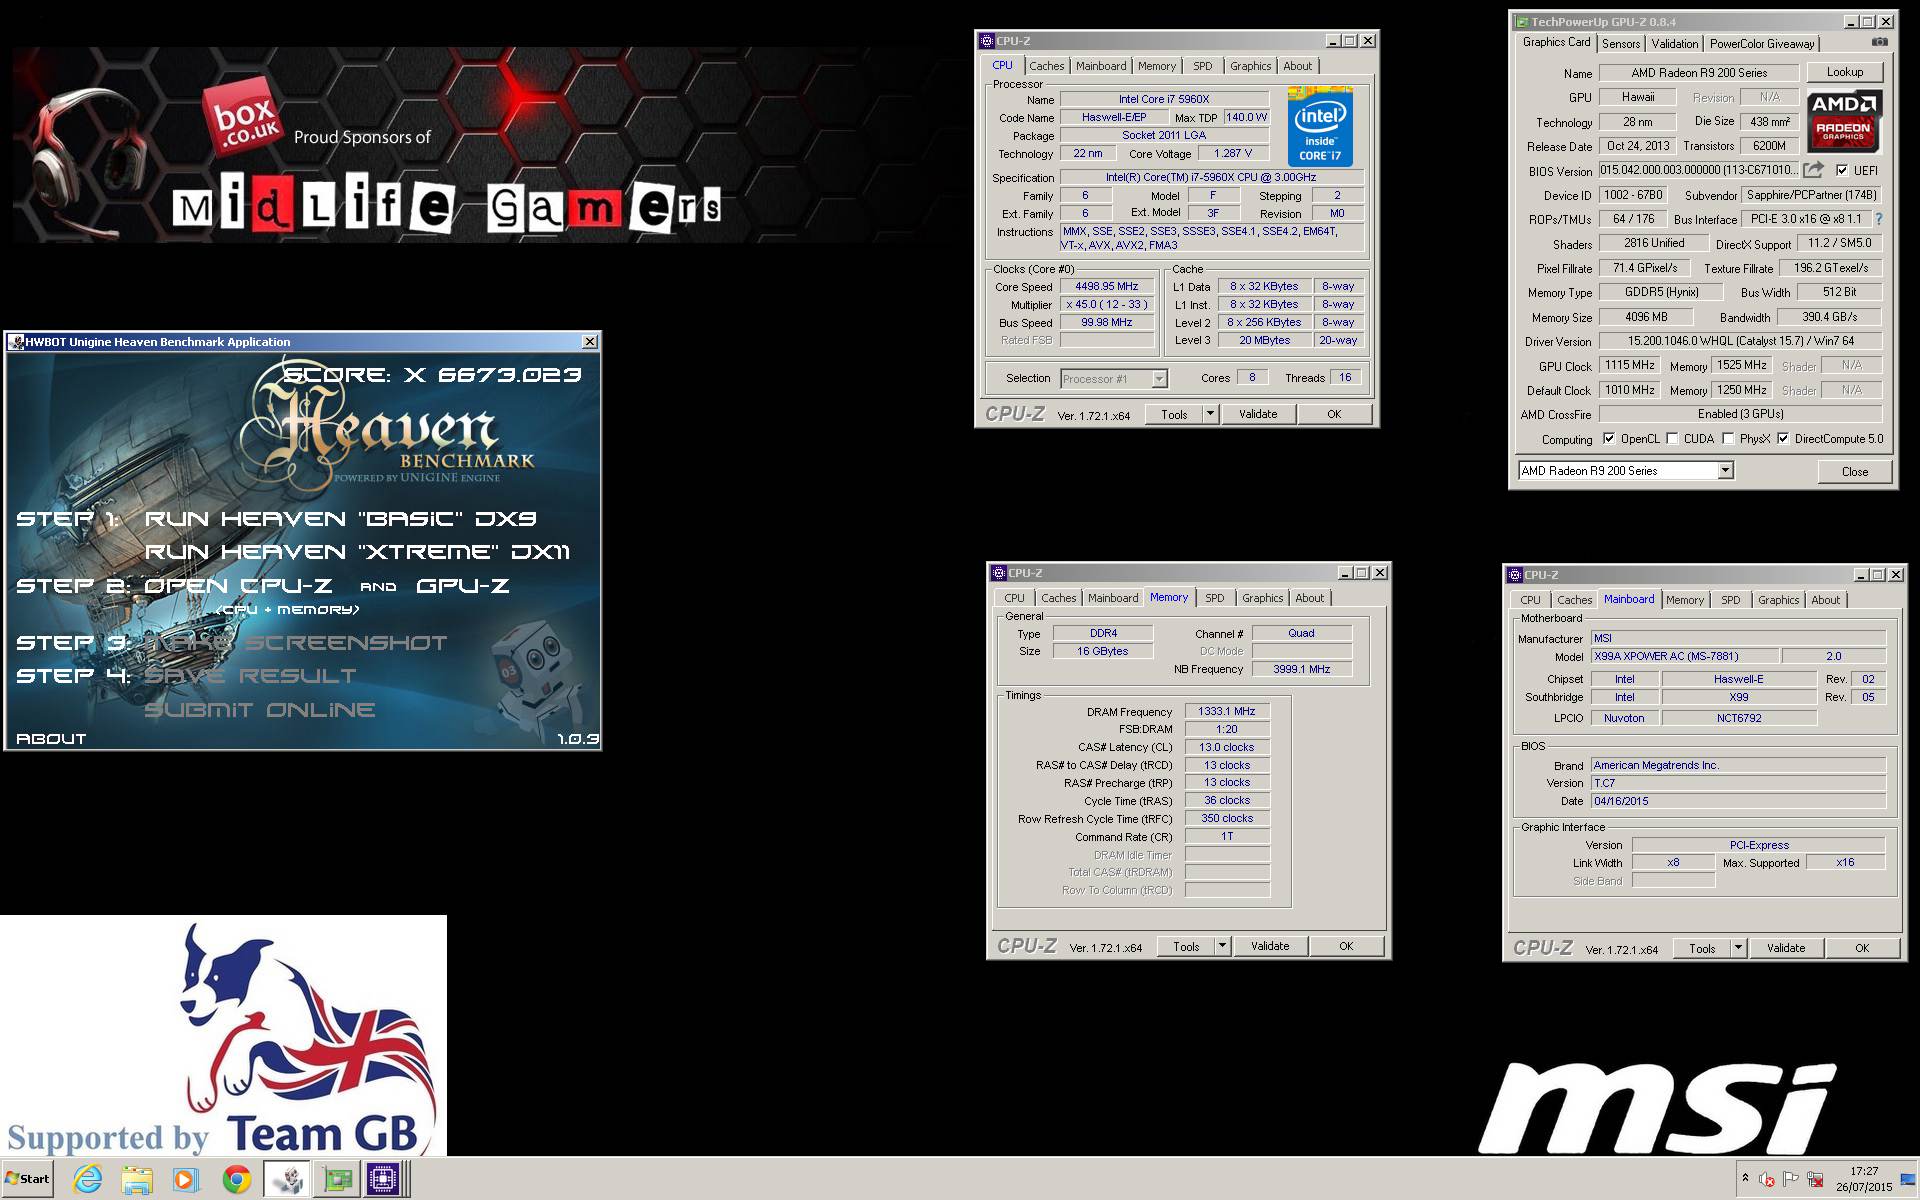Toggle the OpenCL checkbox

(x=1608, y=438)
